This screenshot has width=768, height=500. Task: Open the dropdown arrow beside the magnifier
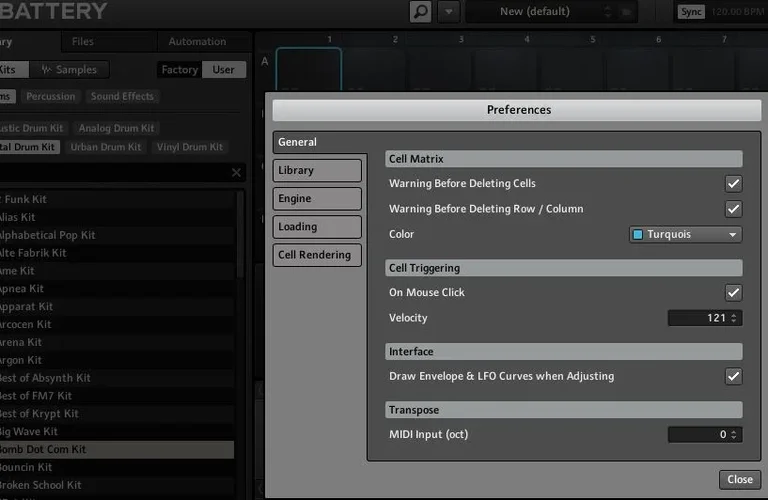pyautogui.click(x=450, y=12)
